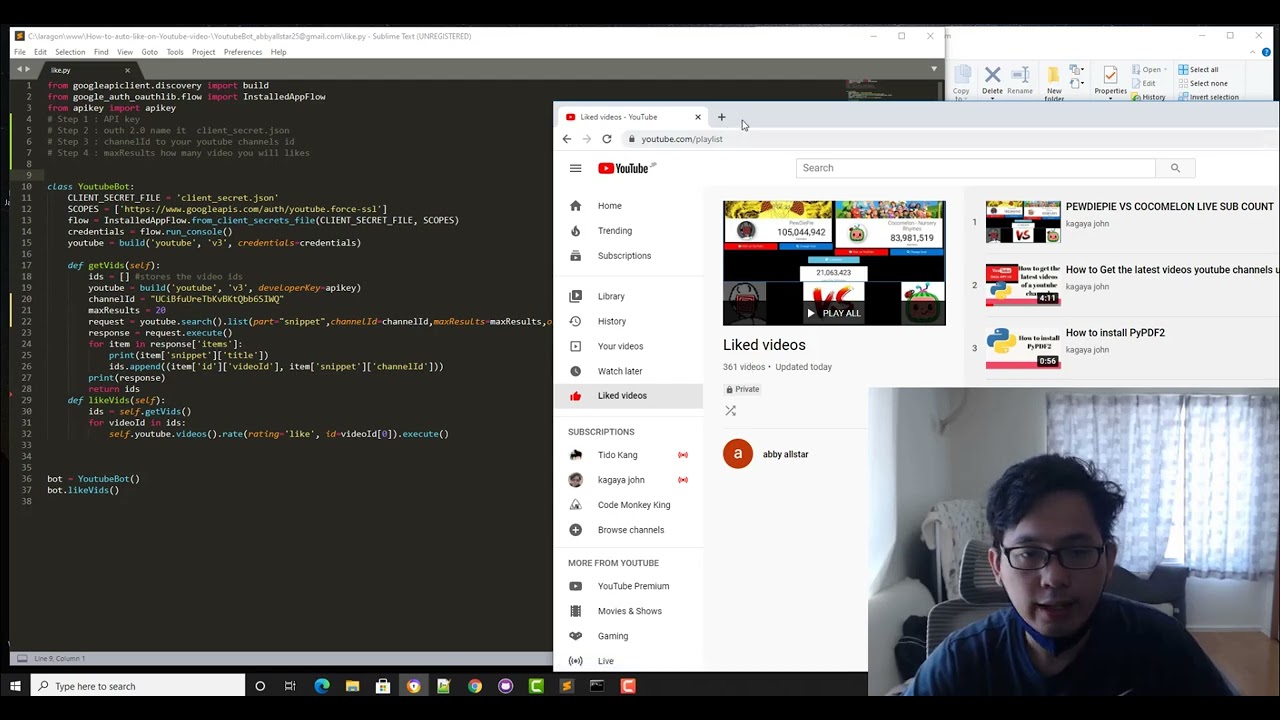This screenshot has width=1280, height=720.
Task: Open the abby allstar channel avatar
Action: pos(738,454)
